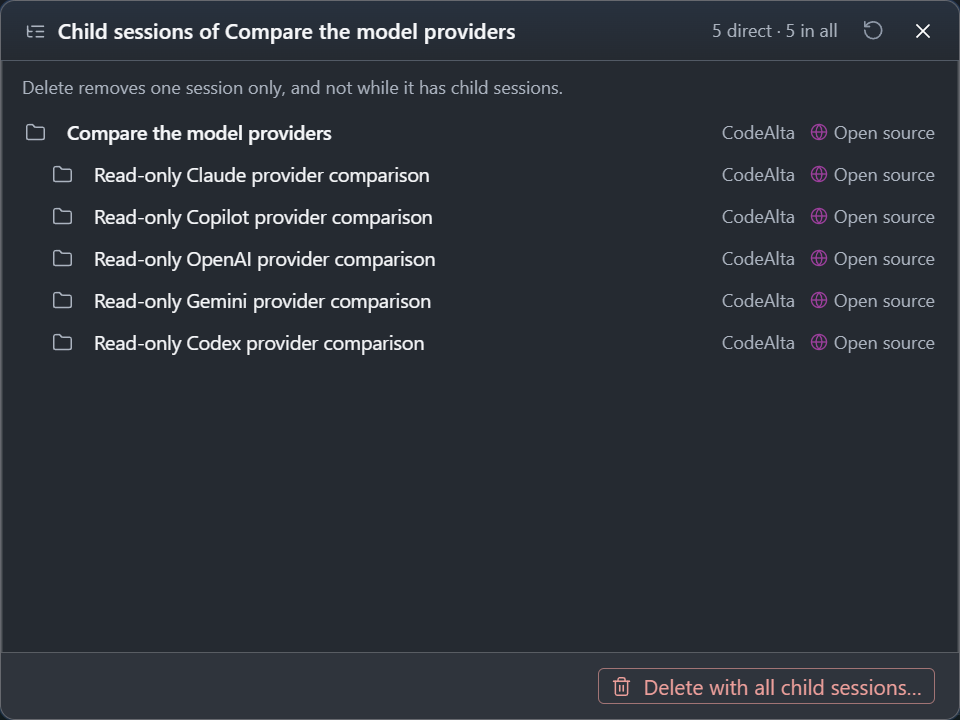The width and height of the screenshot is (960, 720).
Task: Click the tree list icon beside dialog title
Action: pos(36,31)
